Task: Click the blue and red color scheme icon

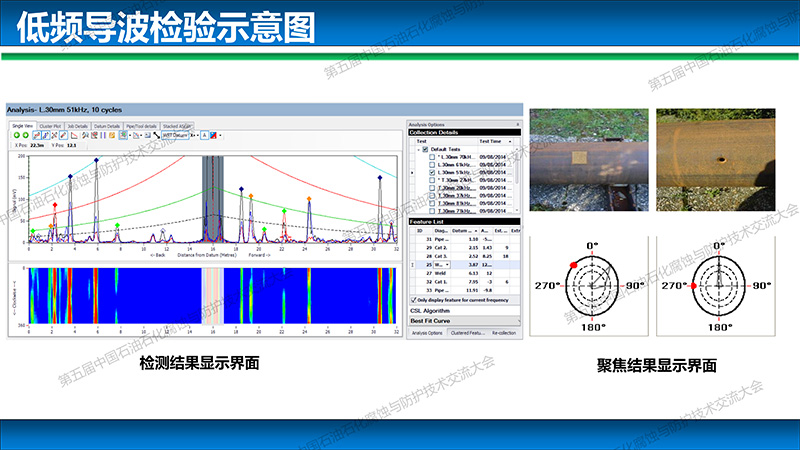Action: click(x=213, y=135)
